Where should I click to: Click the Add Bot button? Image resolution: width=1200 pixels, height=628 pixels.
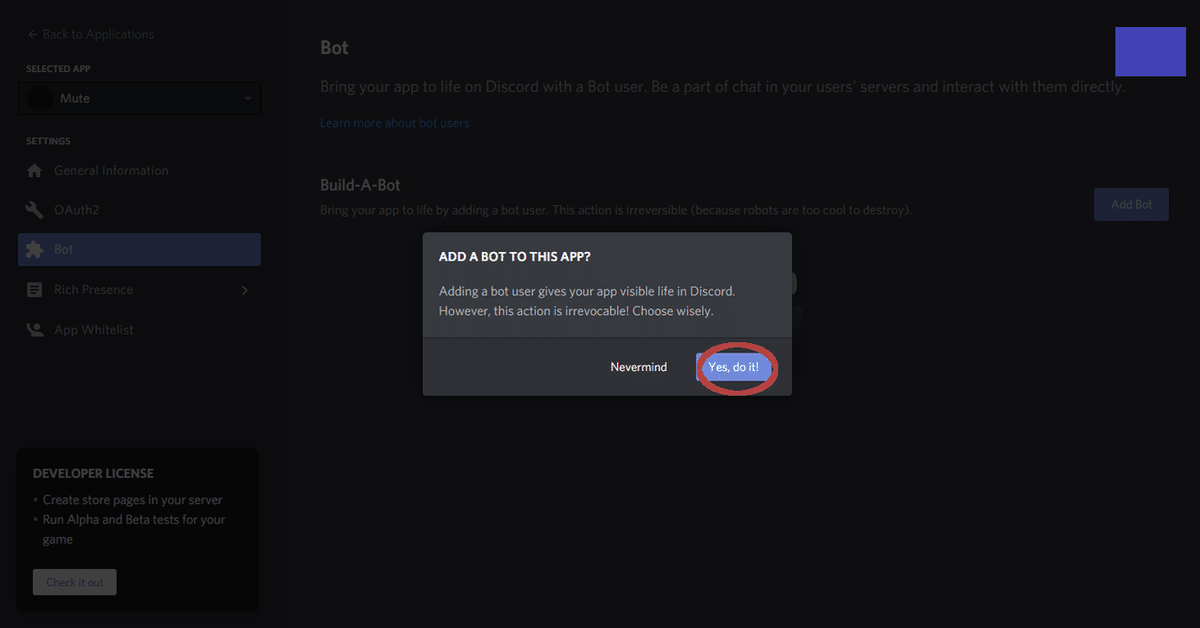tap(1131, 204)
